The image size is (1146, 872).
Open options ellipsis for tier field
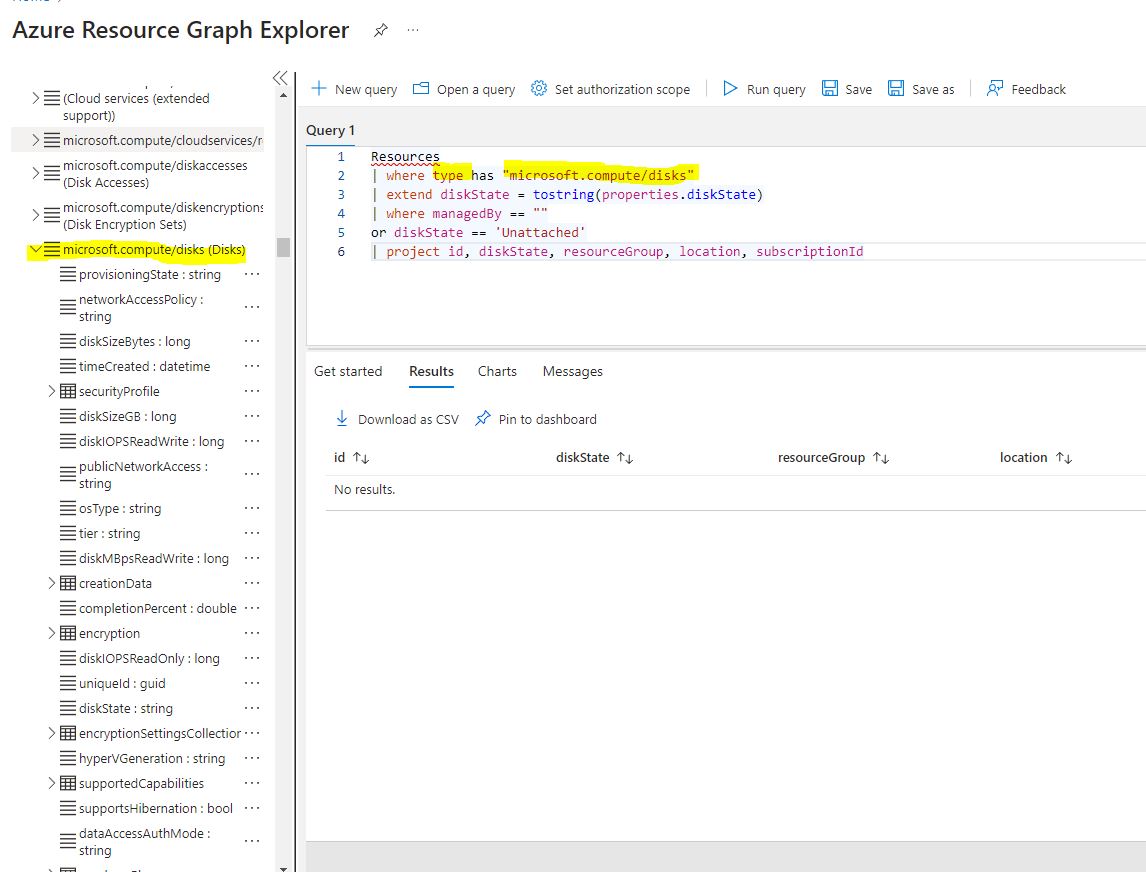(252, 533)
